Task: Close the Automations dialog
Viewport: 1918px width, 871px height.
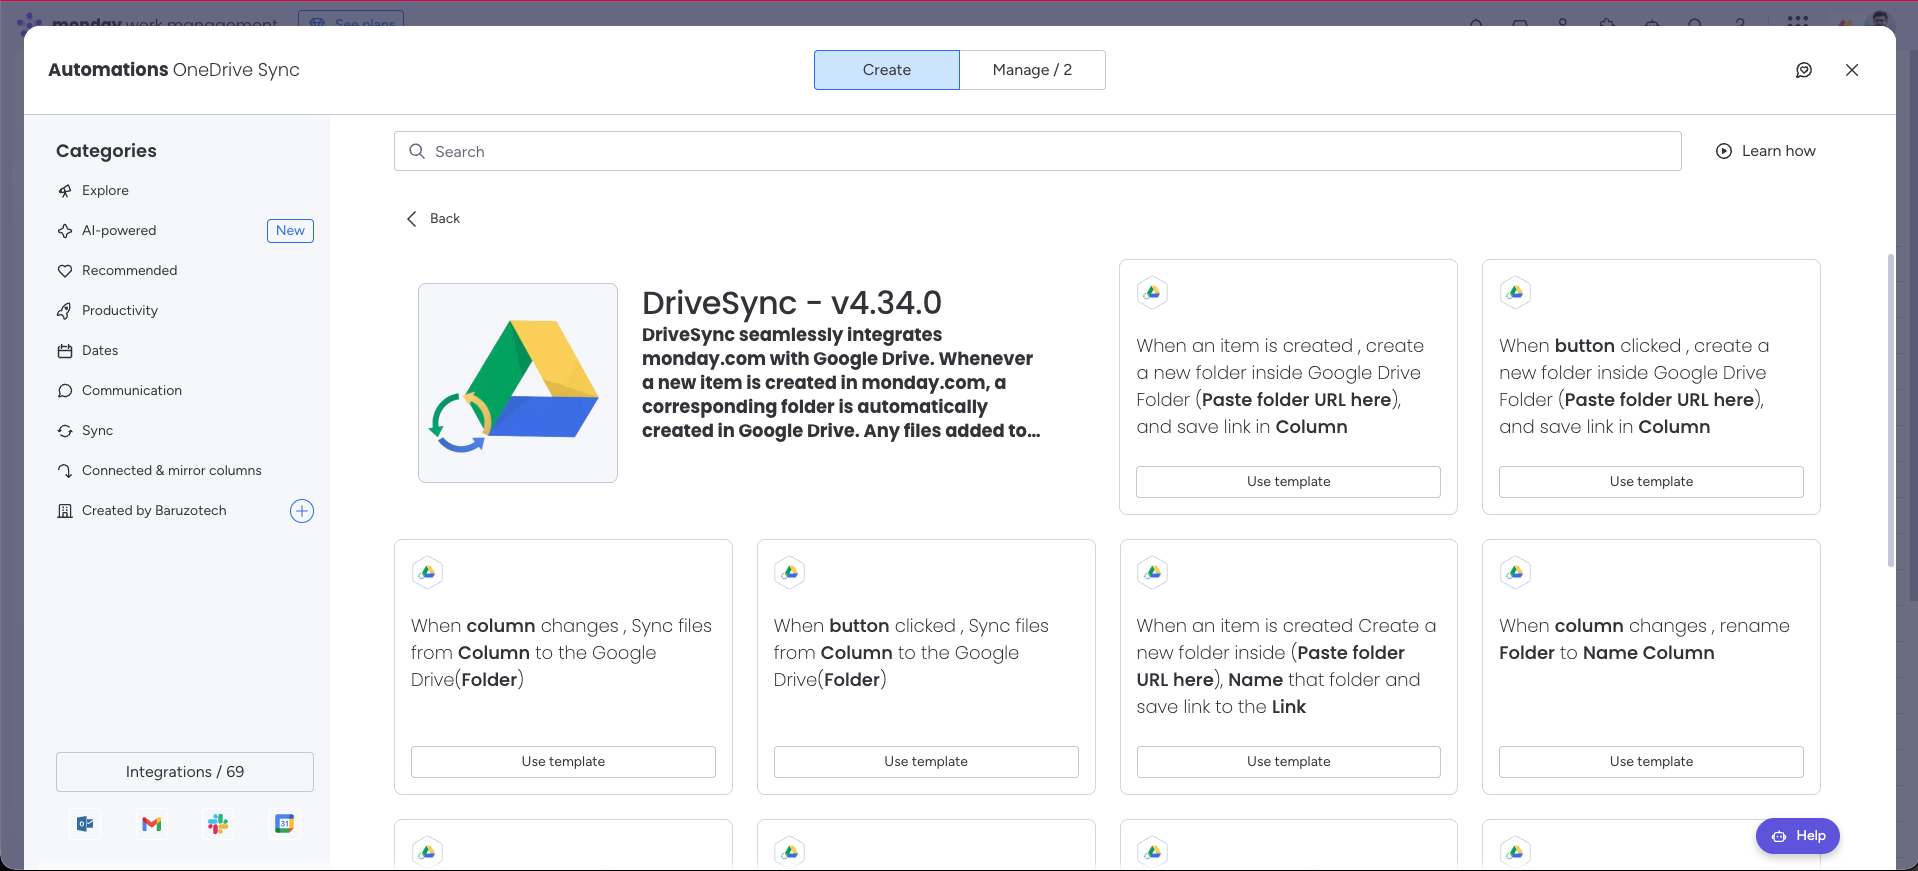Action: click(1852, 70)
